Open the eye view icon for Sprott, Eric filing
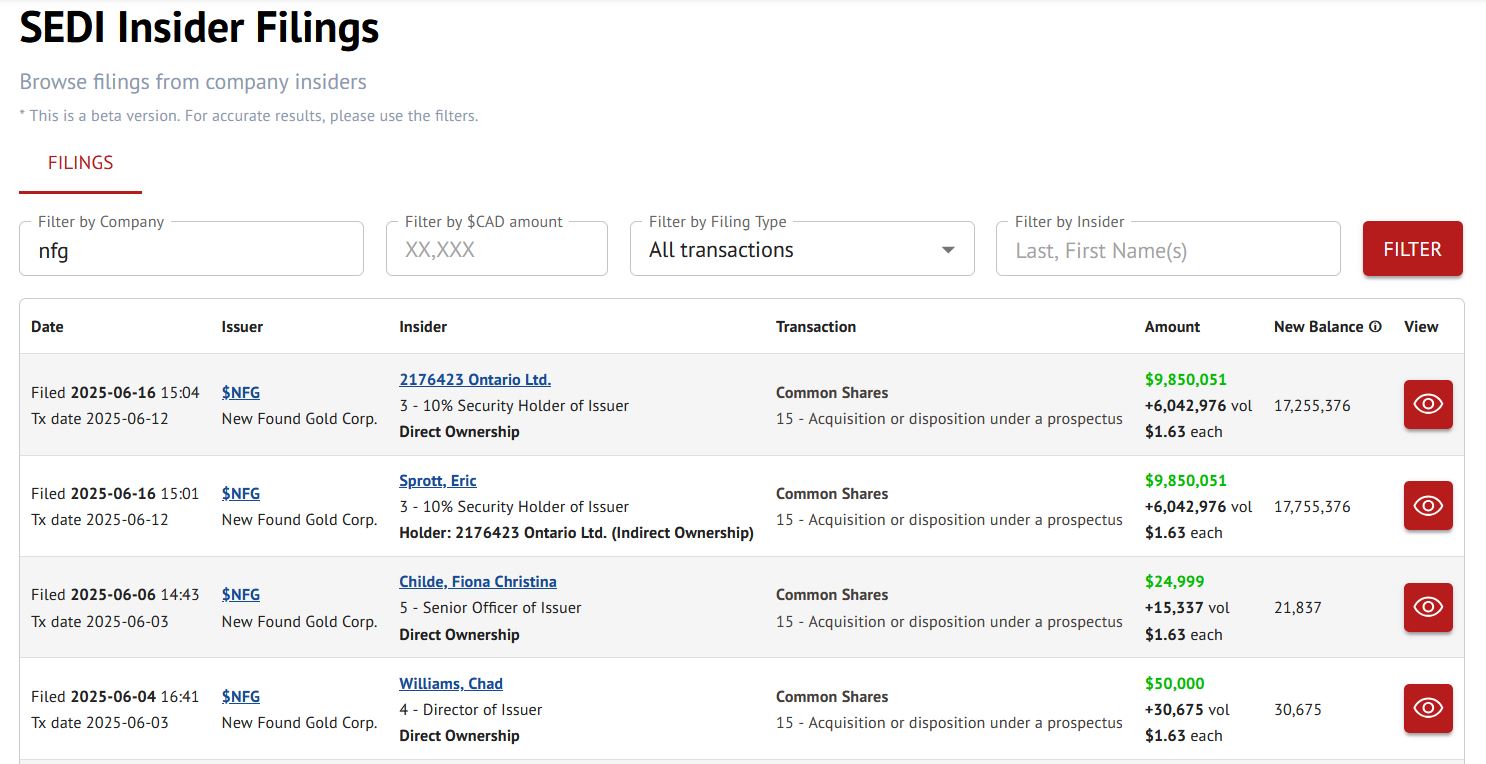The width and height of the screenshot is (1486, 764). [1427, 506]
